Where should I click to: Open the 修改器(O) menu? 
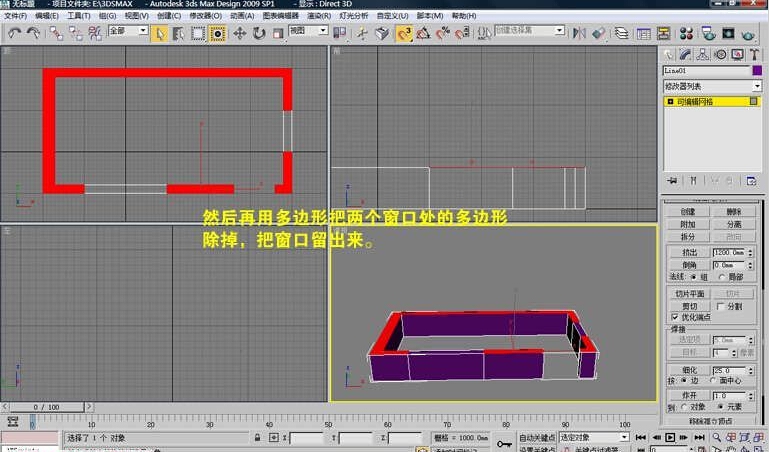point(206,16)
